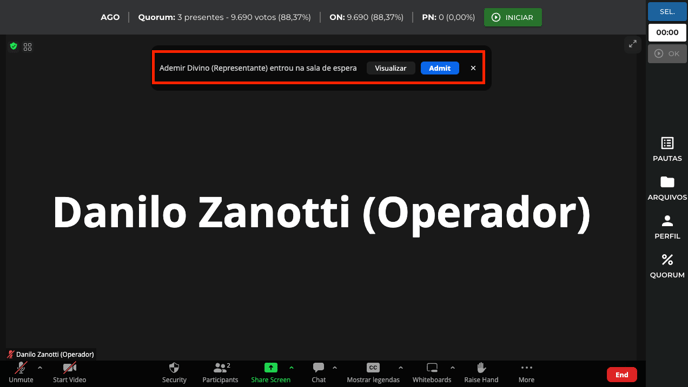Expand Share Screen options chevron
Viewport: 688px width, 387px height.
[x=291, y=368]
